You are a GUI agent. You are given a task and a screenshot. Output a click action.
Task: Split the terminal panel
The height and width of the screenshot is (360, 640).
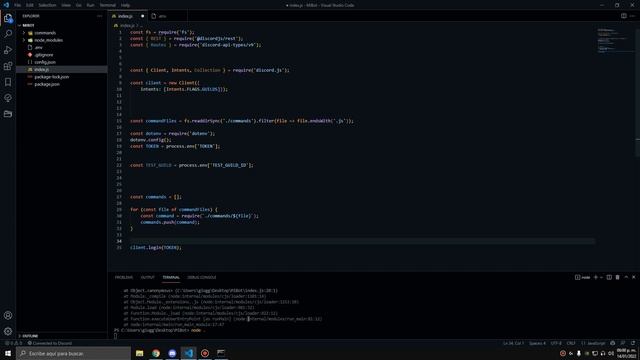pos(609,277)
